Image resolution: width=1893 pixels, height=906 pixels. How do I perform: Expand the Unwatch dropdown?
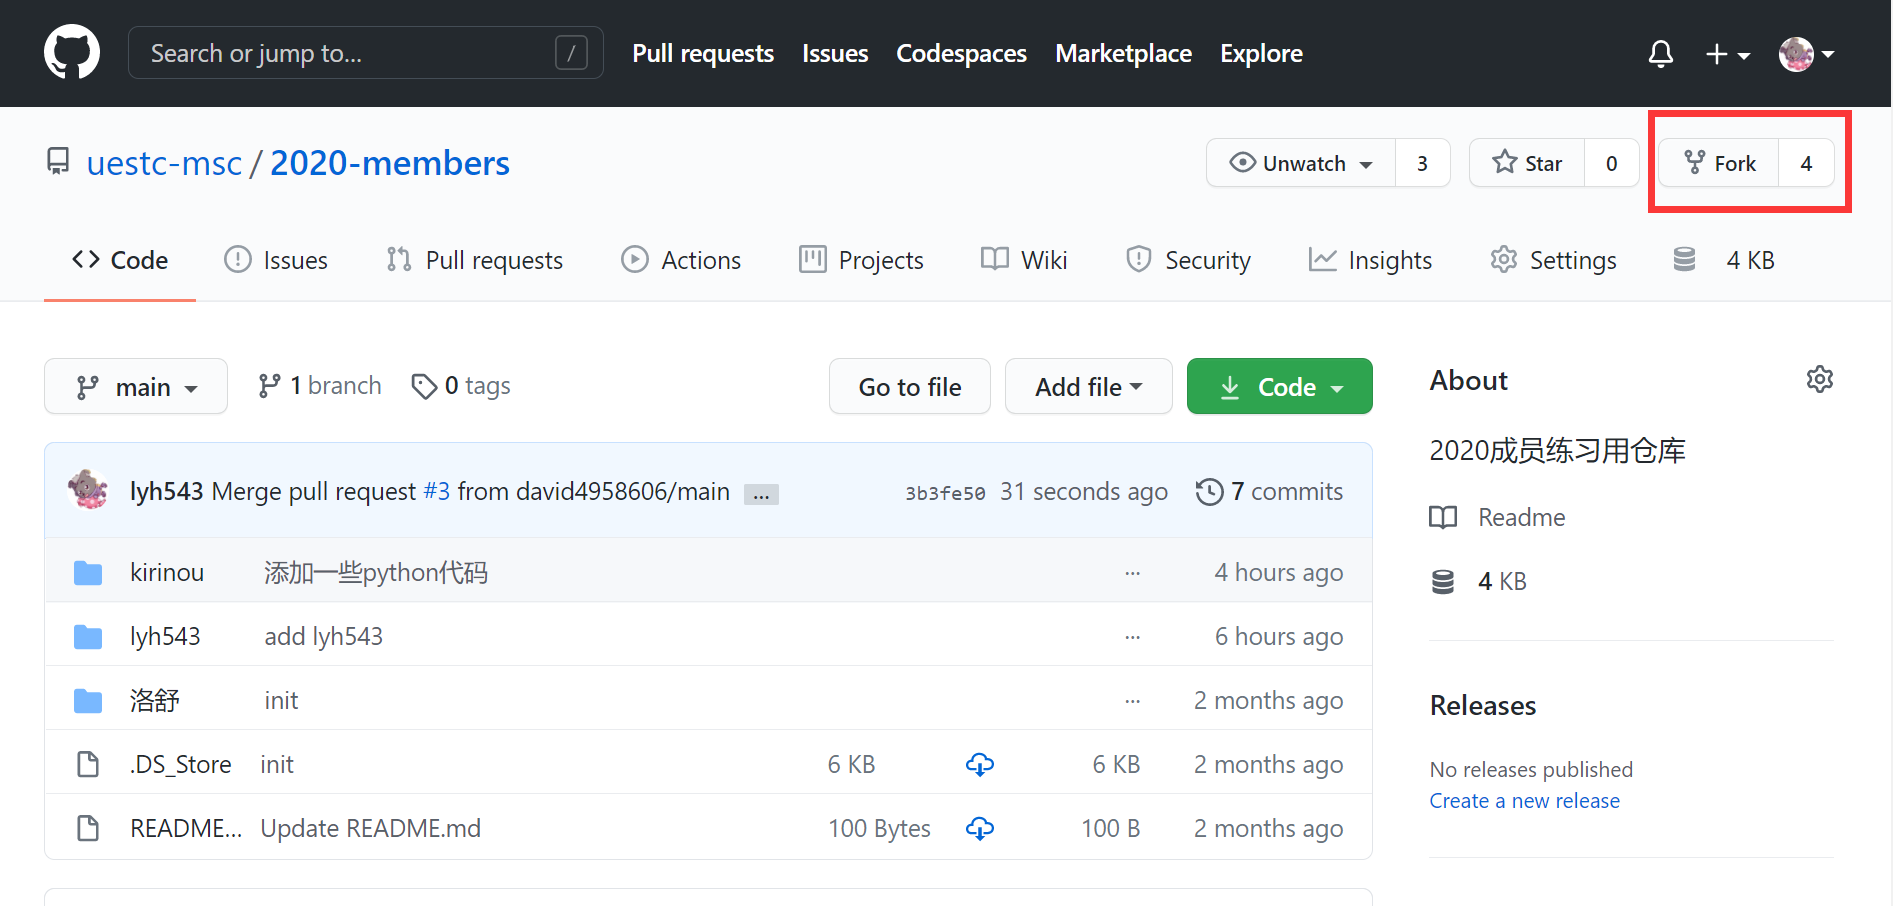coord(1301,163)
